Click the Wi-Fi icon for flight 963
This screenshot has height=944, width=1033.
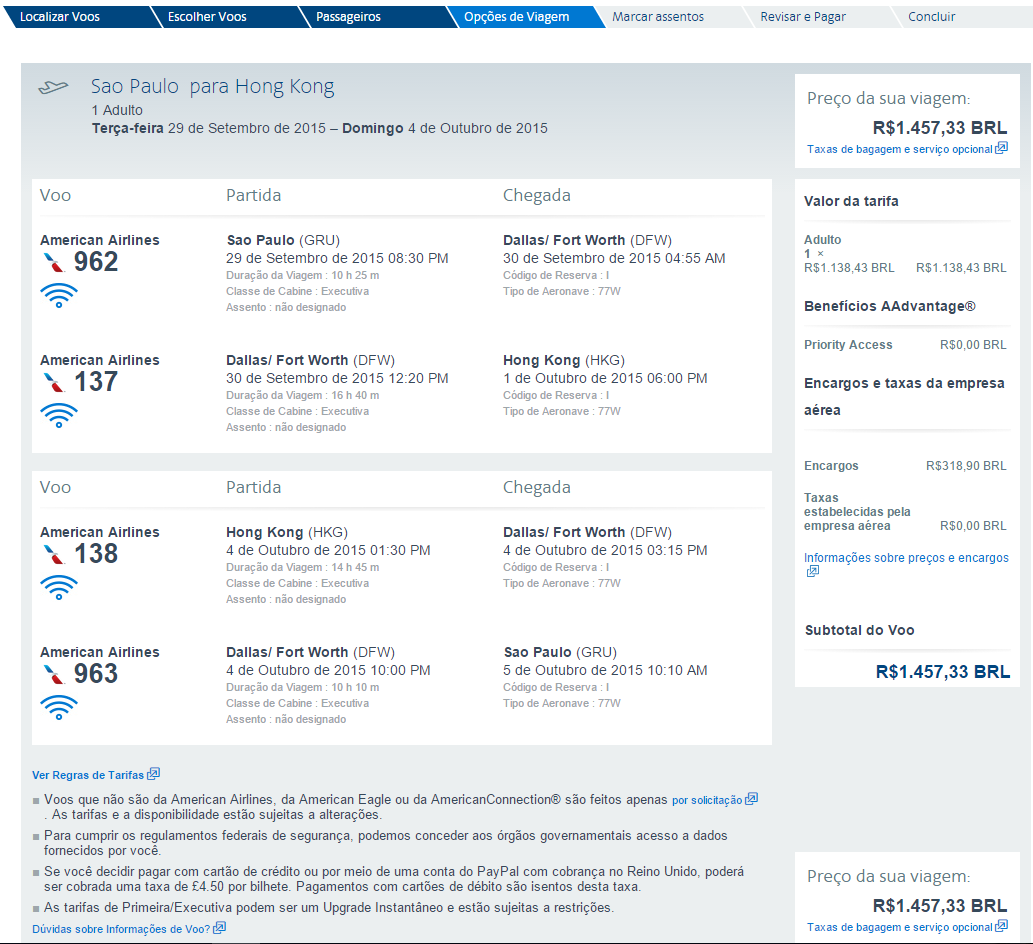click(59, 707)
